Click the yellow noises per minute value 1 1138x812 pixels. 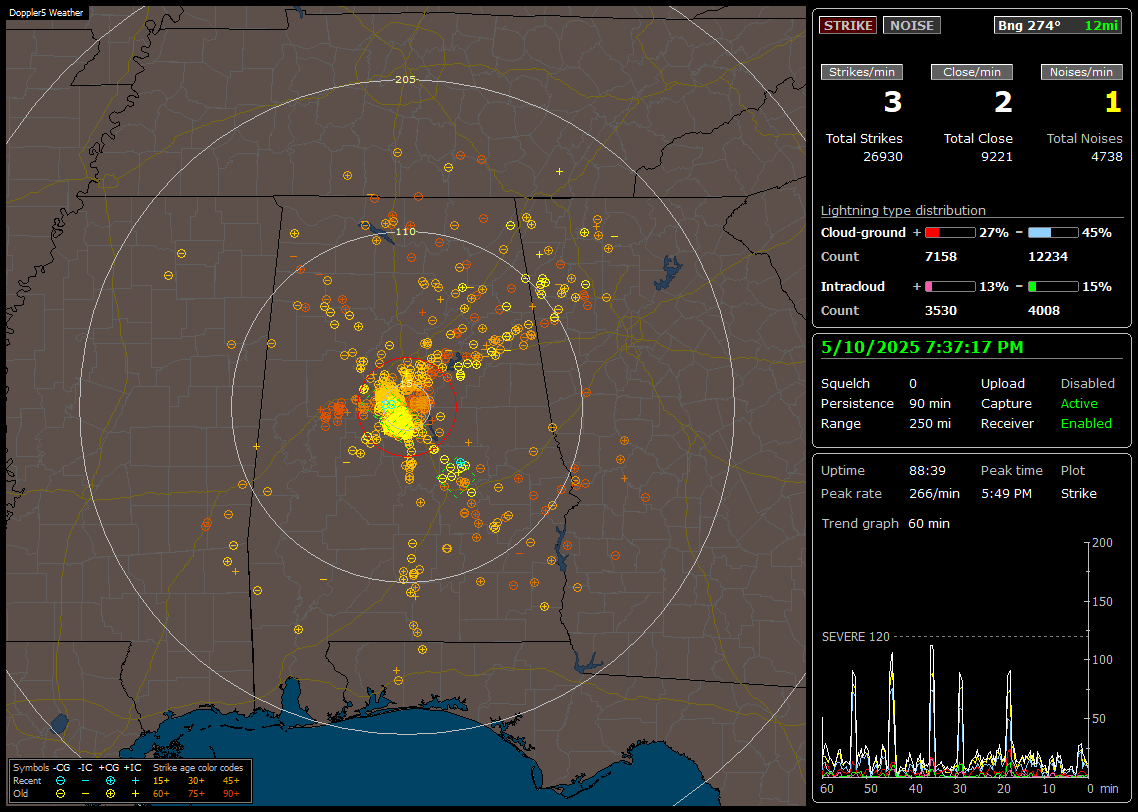[x=1113, y=102]
